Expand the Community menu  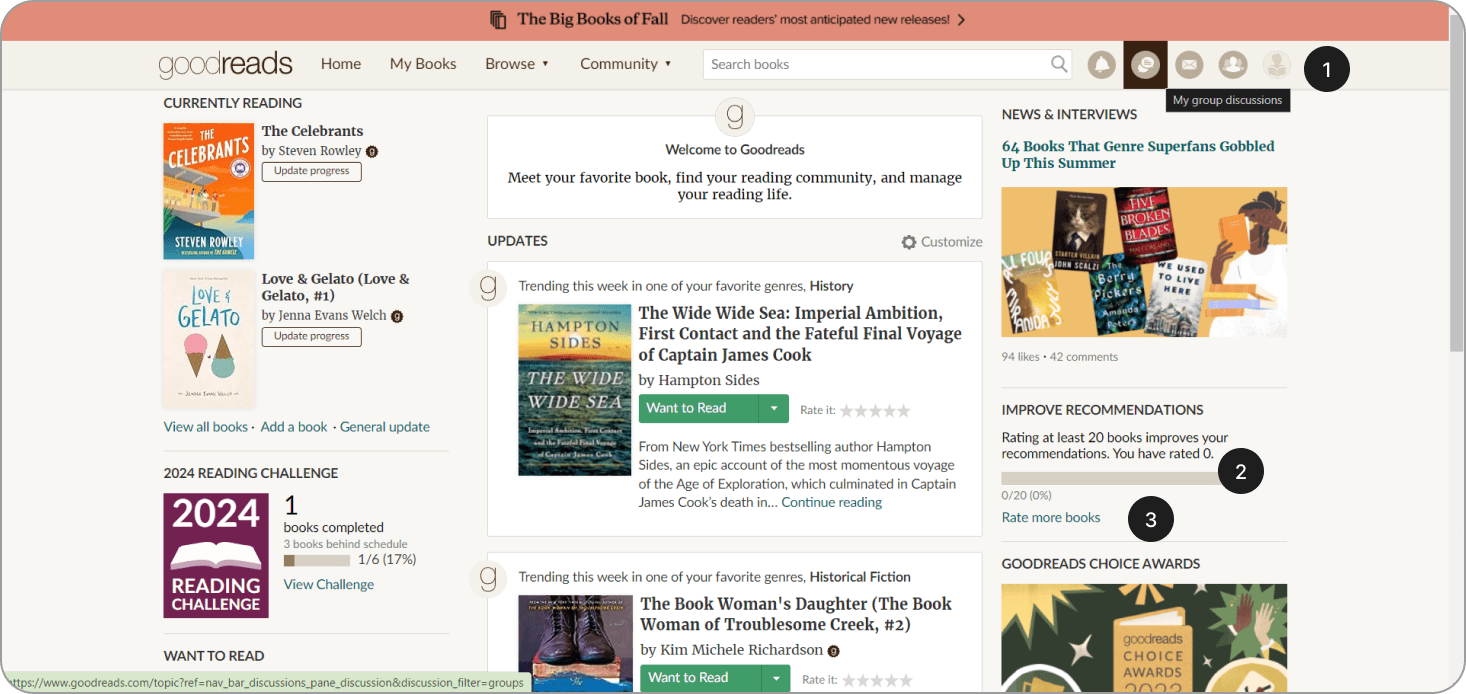tap(626, 64)
